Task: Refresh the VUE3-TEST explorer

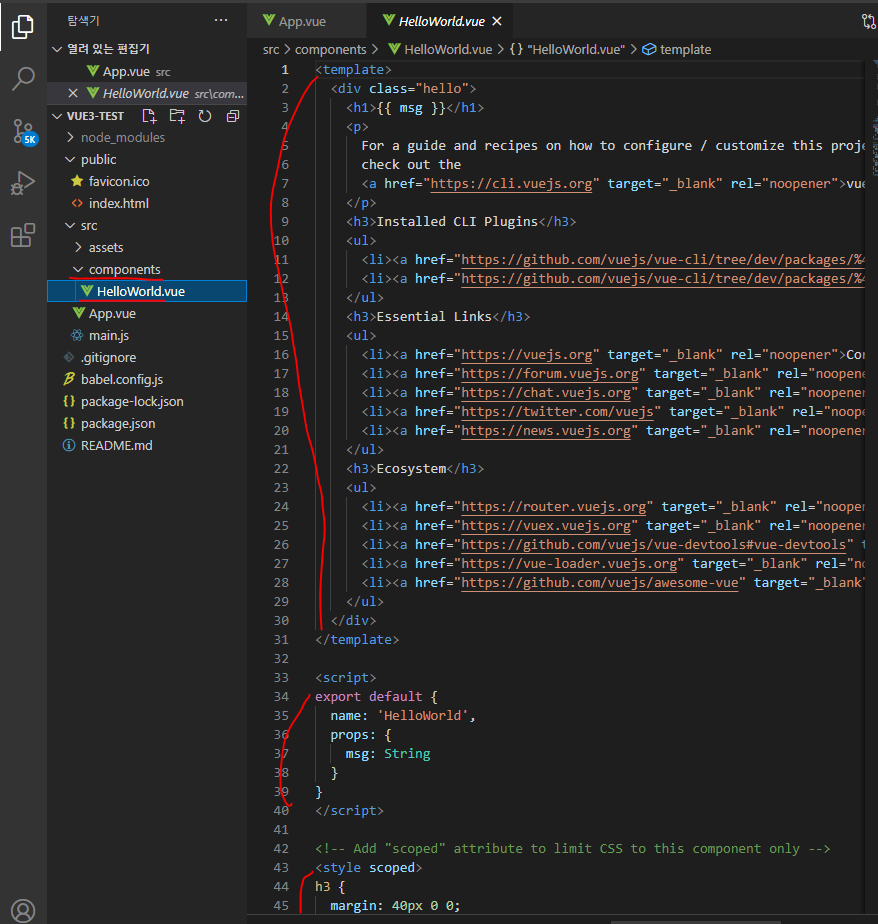Action: tap(204, 116)
